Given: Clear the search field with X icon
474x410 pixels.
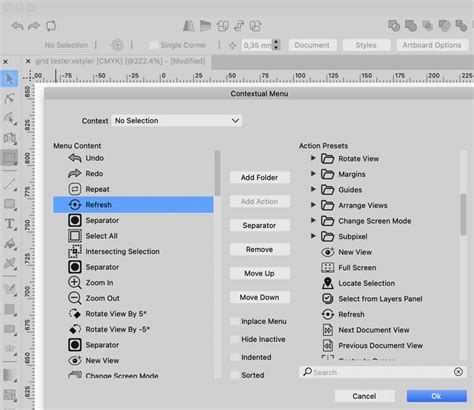Looking at the screenshot, I should pos(458,372).
